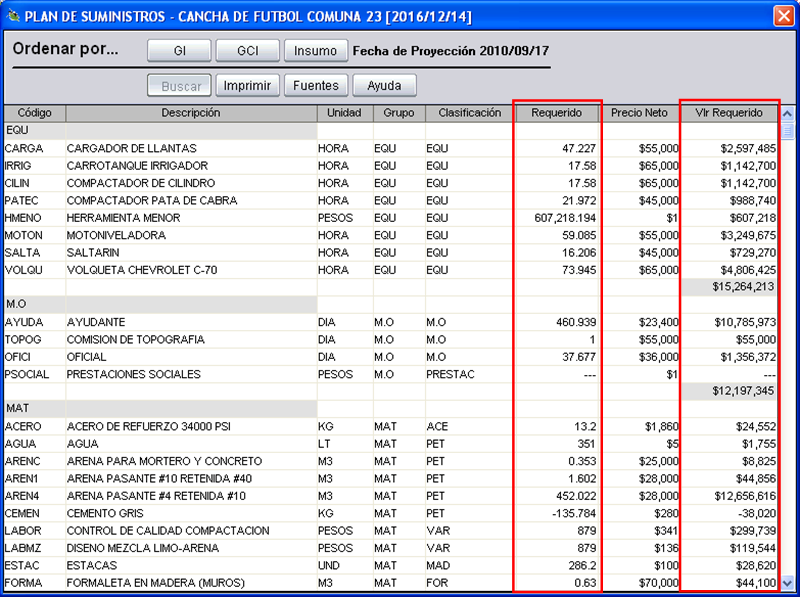The image size is (800, 597).
Task: Close the Plan de Suministros window
Action: 783,16
